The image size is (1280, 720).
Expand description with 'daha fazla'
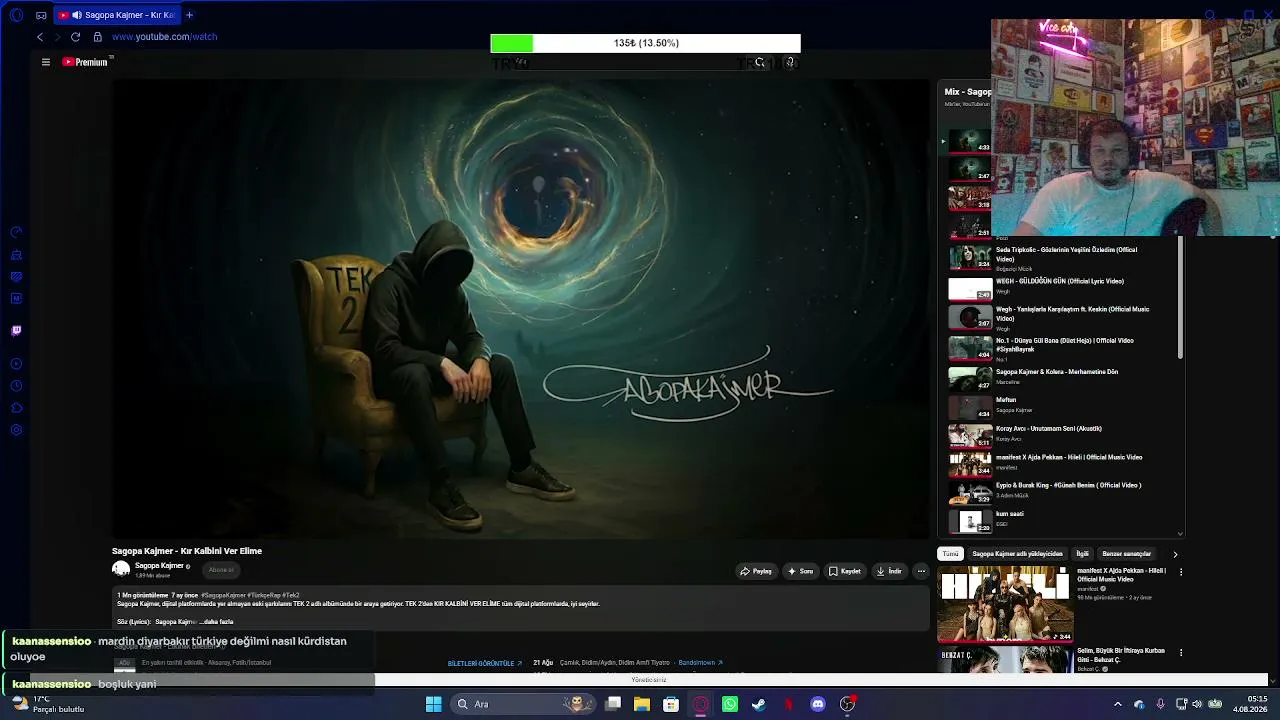point(218,622)
